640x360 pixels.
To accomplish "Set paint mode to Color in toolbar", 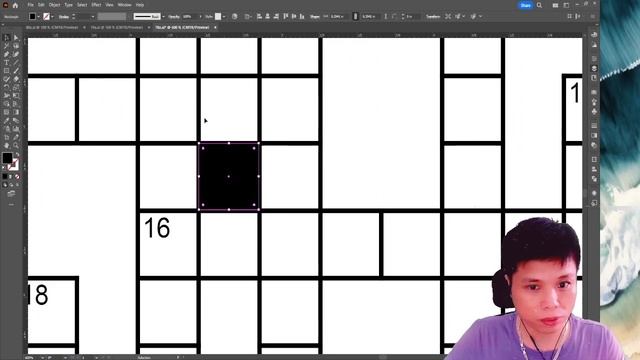I will point(5,176).
